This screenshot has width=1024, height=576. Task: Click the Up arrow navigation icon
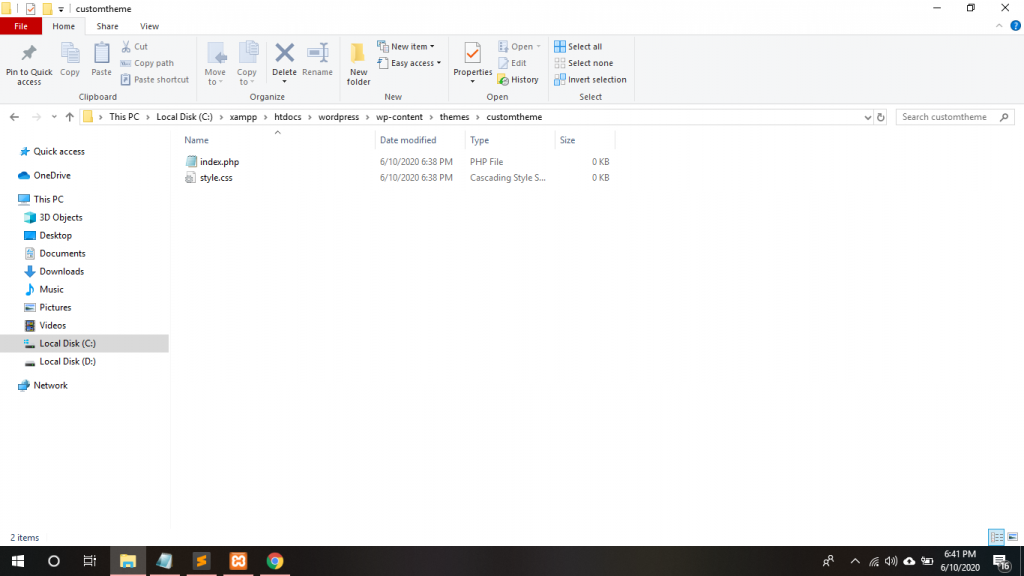click(x=69, y=117)
